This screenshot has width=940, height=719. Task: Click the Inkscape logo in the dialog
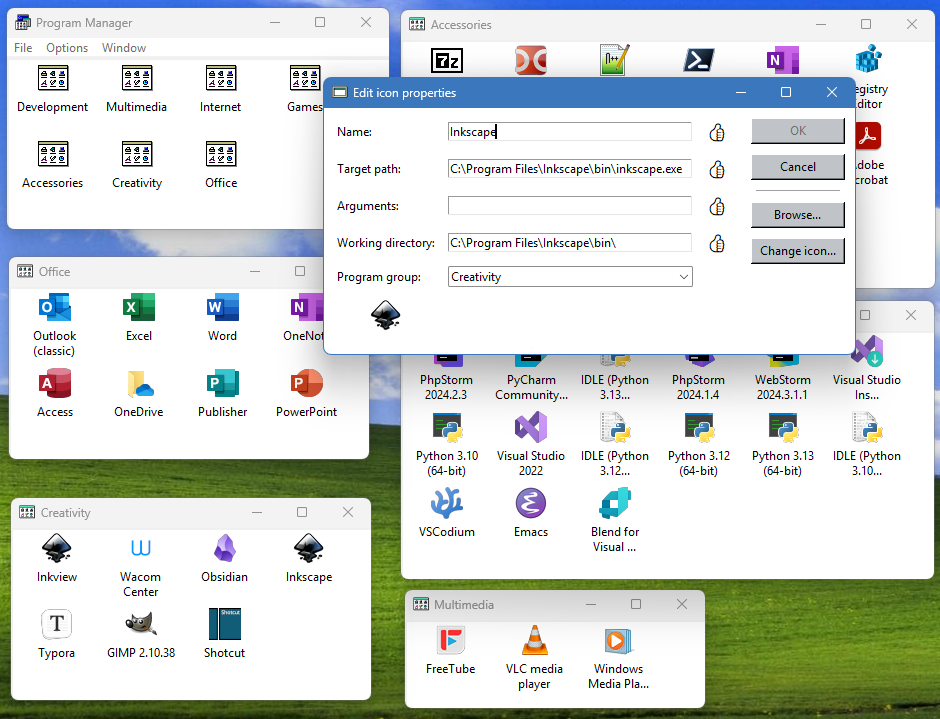(385, 315)
